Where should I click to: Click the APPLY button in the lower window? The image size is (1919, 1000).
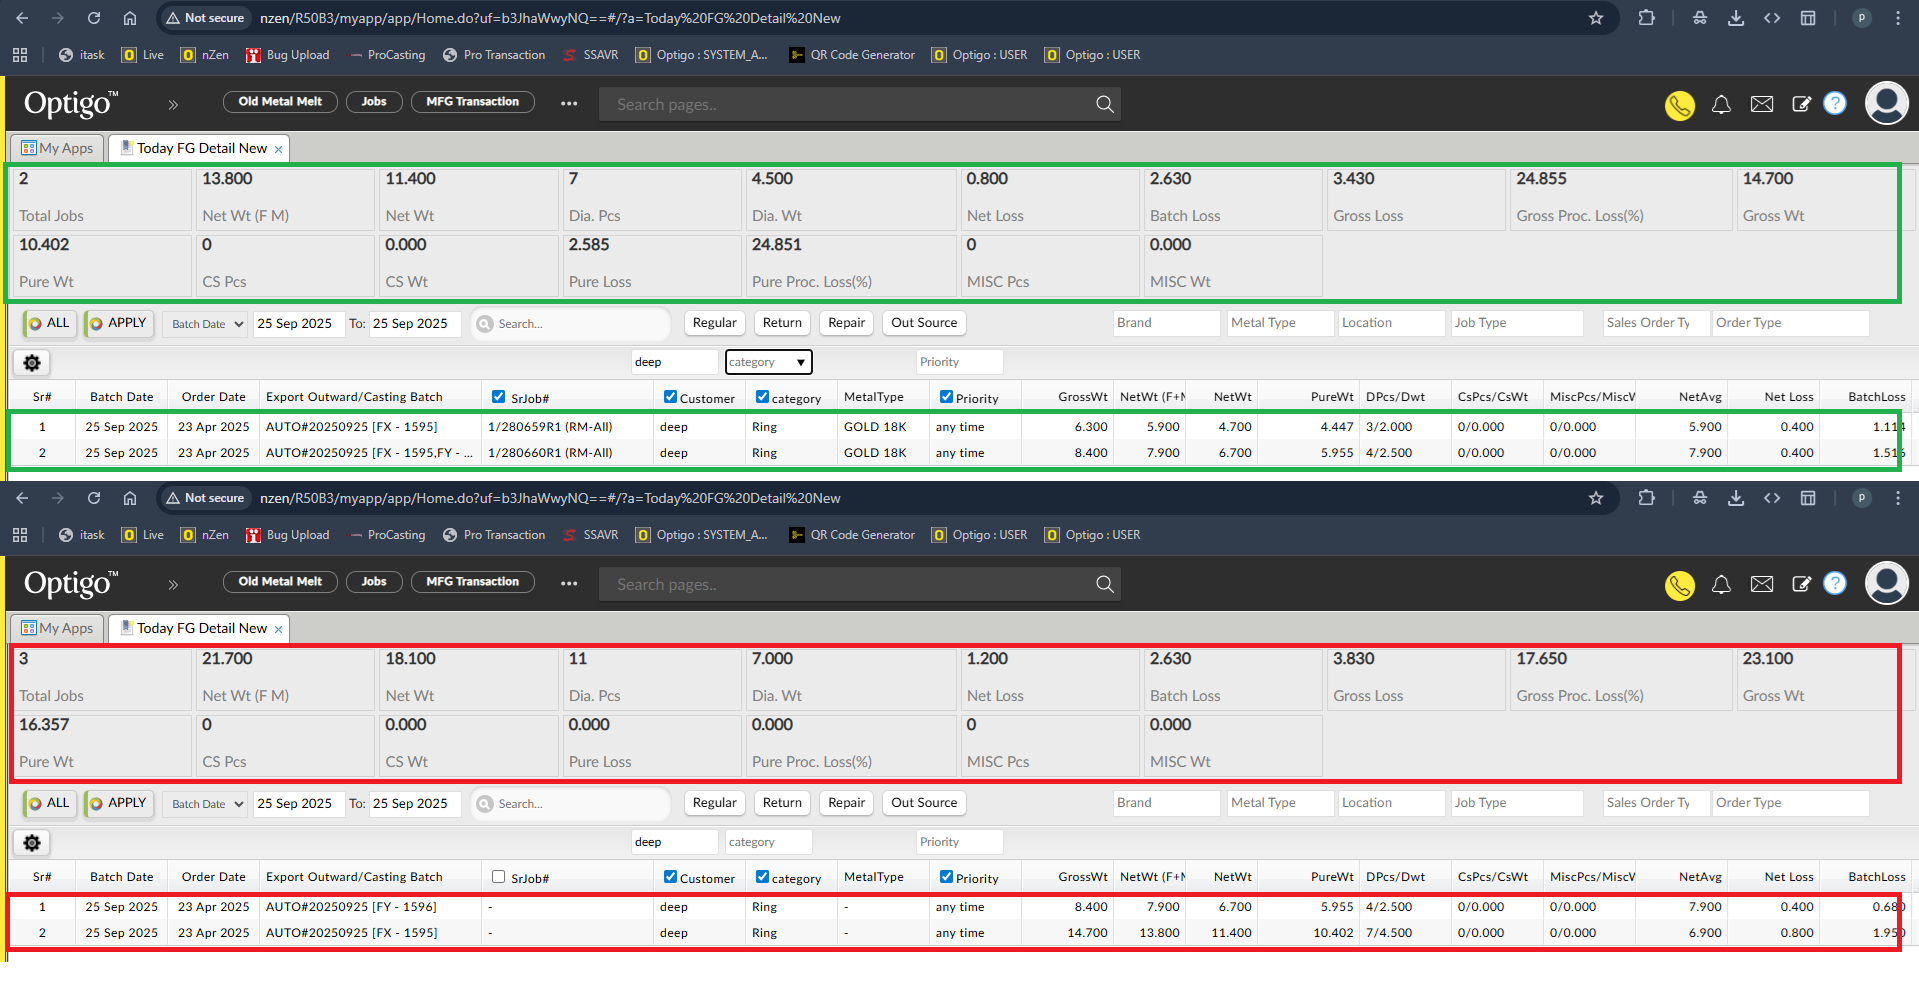[118, 803]
